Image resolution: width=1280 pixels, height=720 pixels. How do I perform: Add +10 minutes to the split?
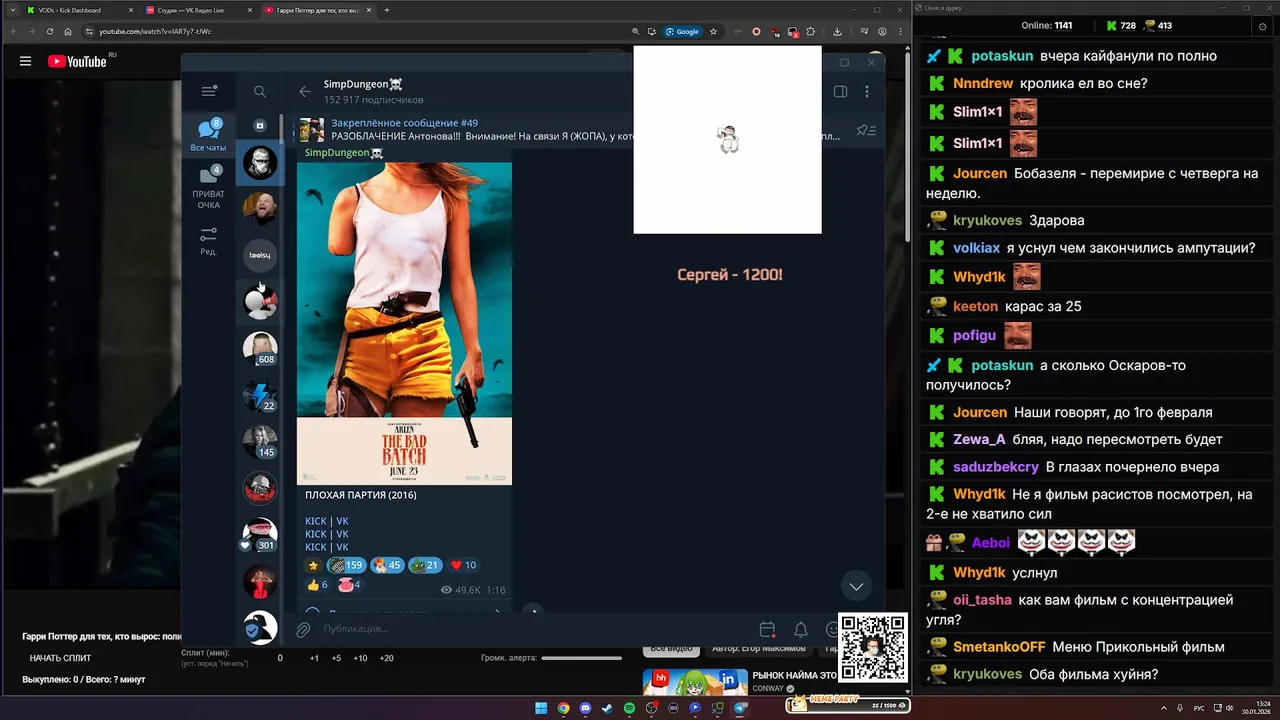361,658
